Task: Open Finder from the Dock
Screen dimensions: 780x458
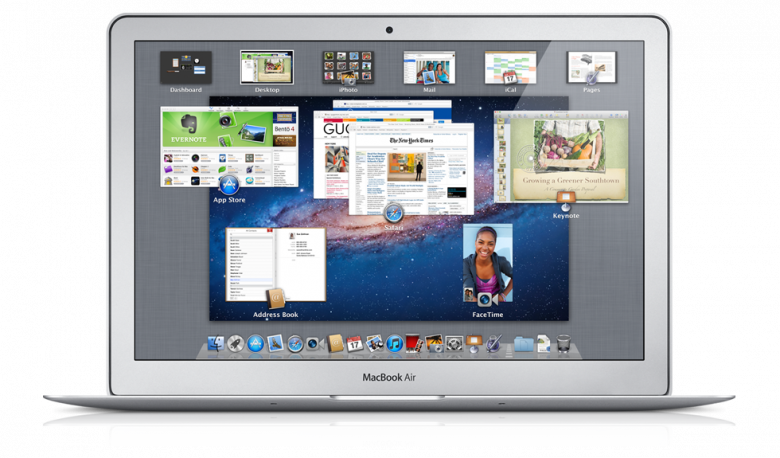Action: tap(215, 343)
